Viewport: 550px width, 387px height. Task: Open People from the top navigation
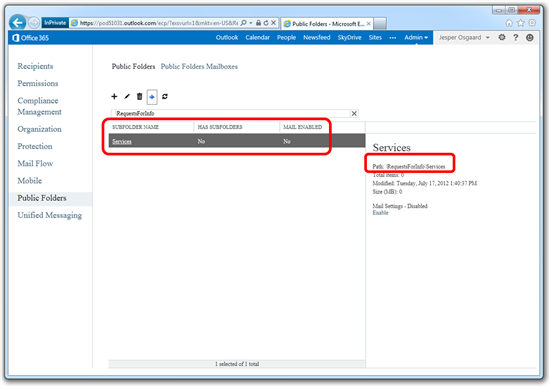point(286,38)
